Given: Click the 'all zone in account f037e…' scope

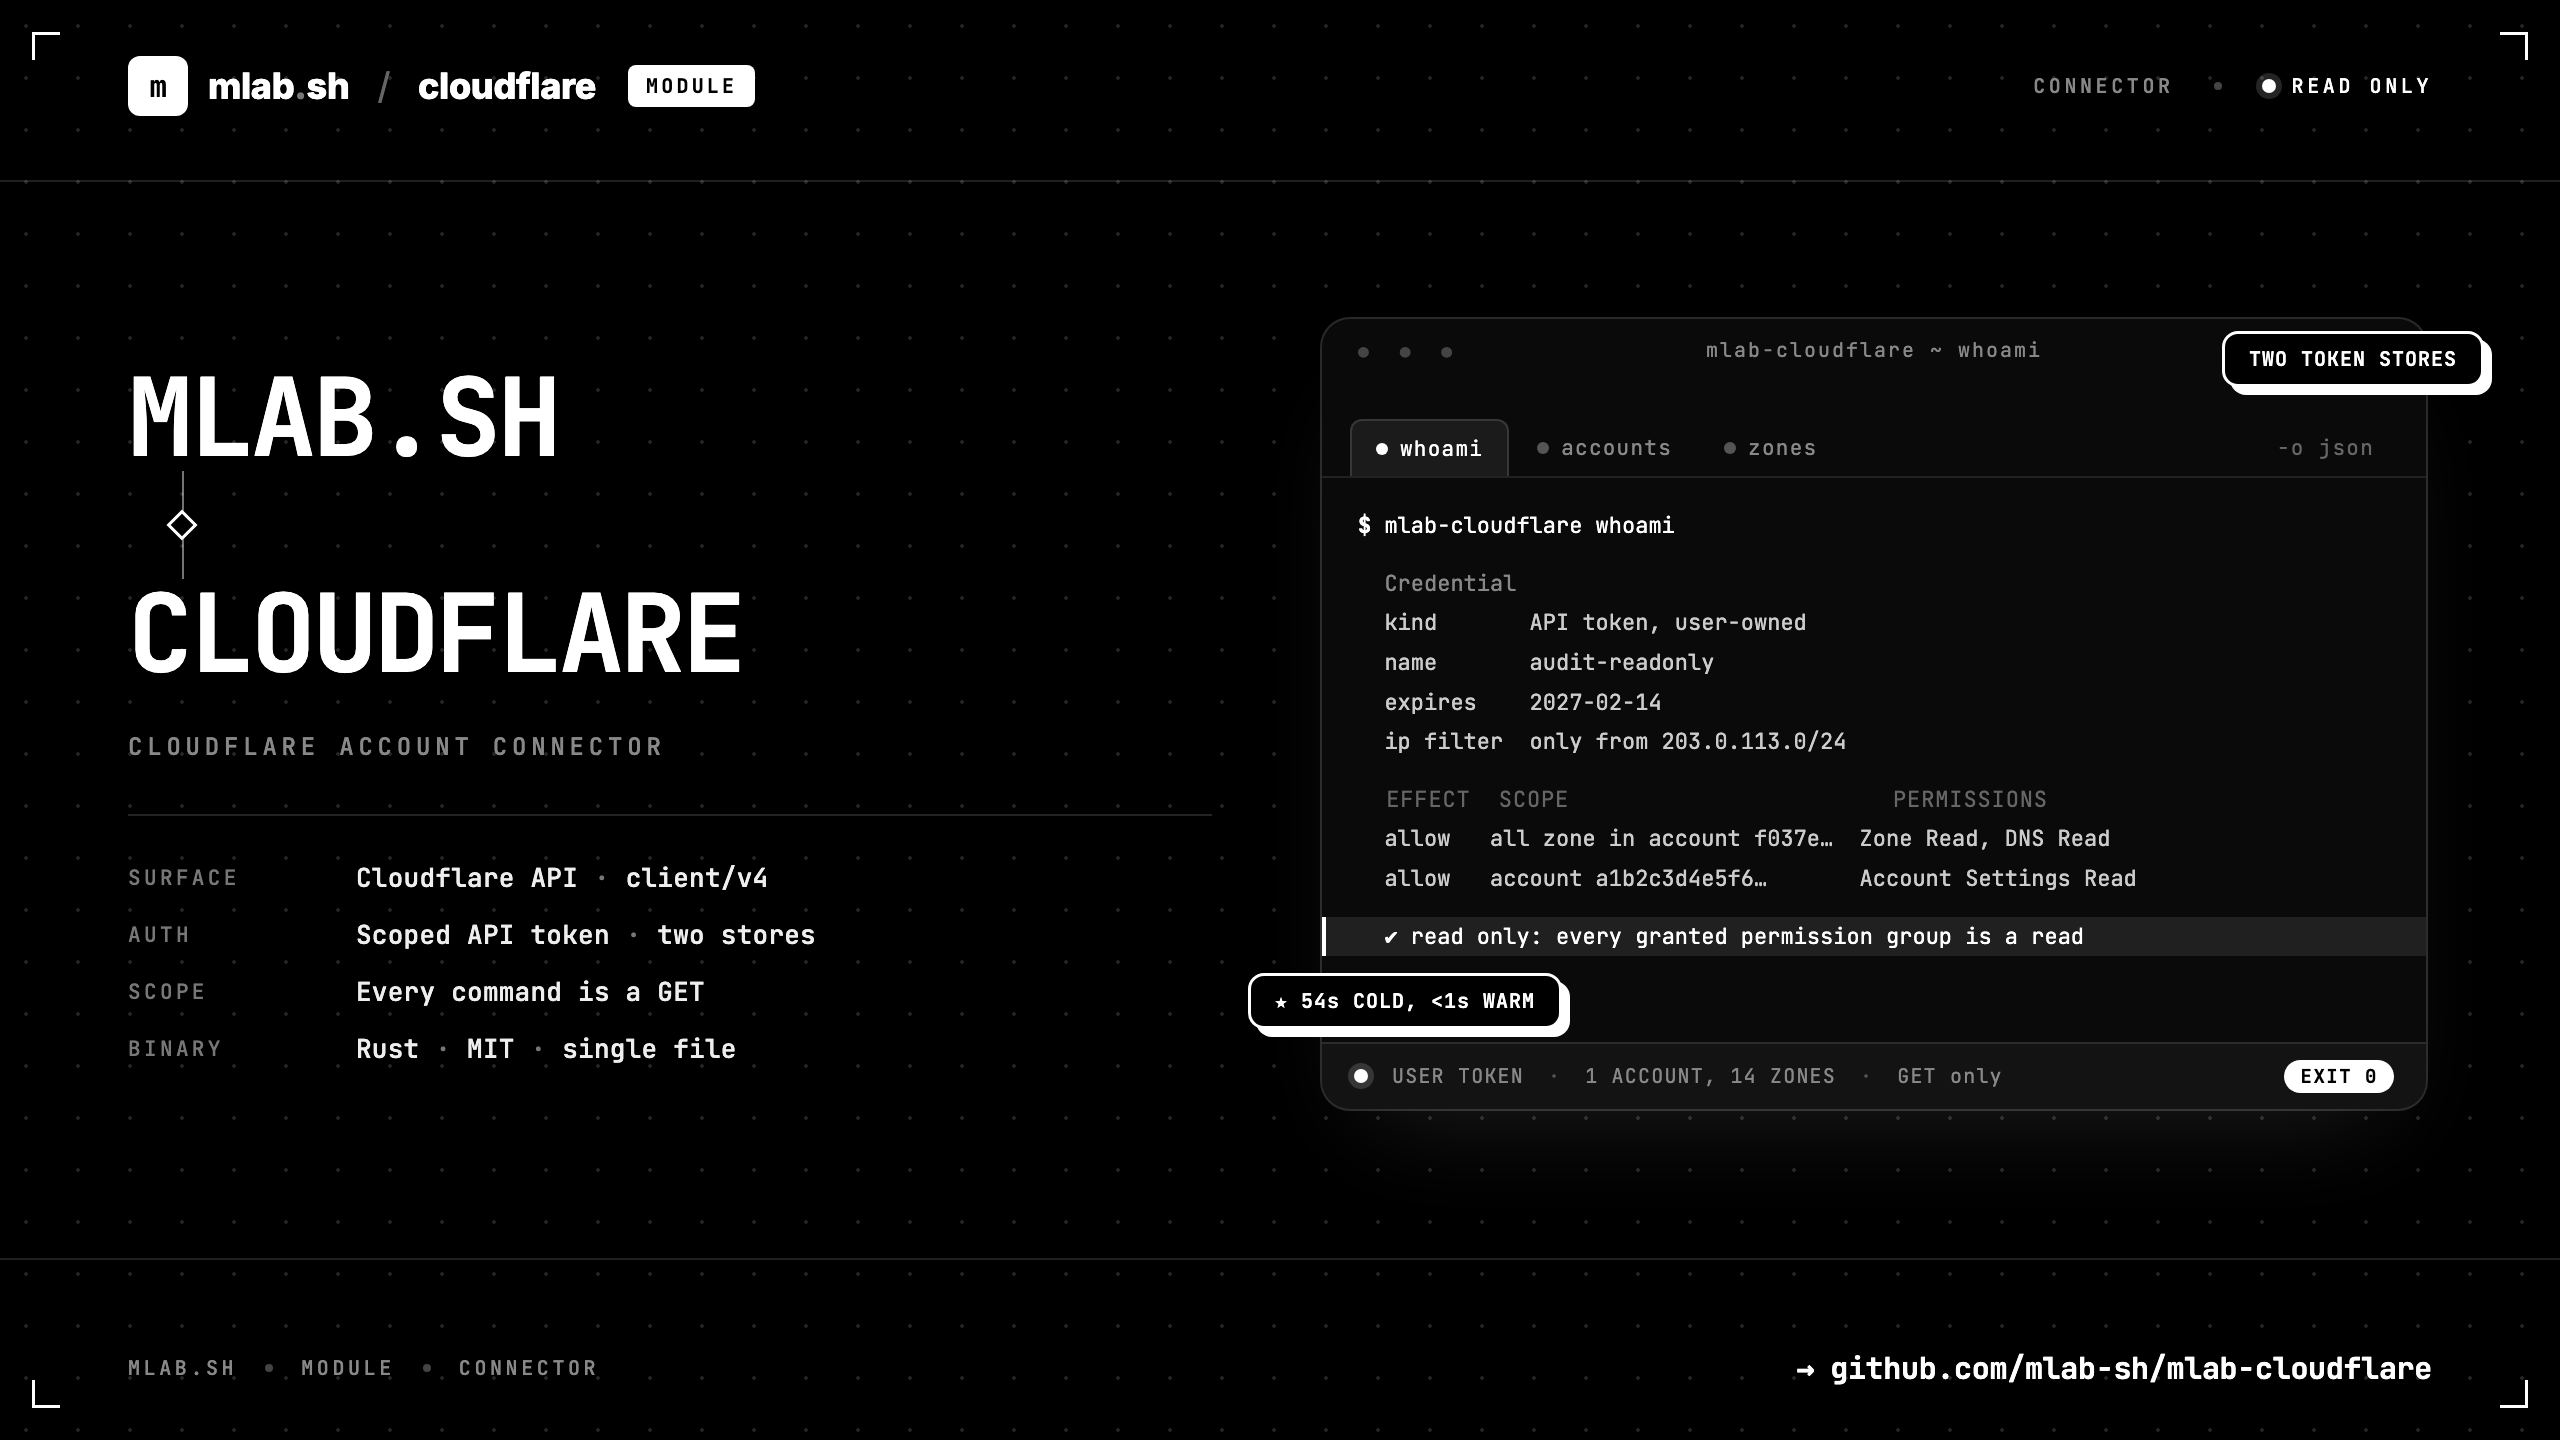Looking at the screenshot, I should tap(1662, 838).
